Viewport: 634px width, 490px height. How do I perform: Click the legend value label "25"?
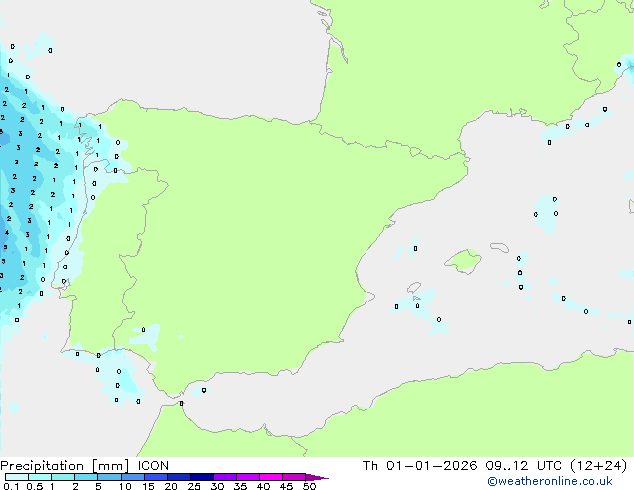(194, 487)
